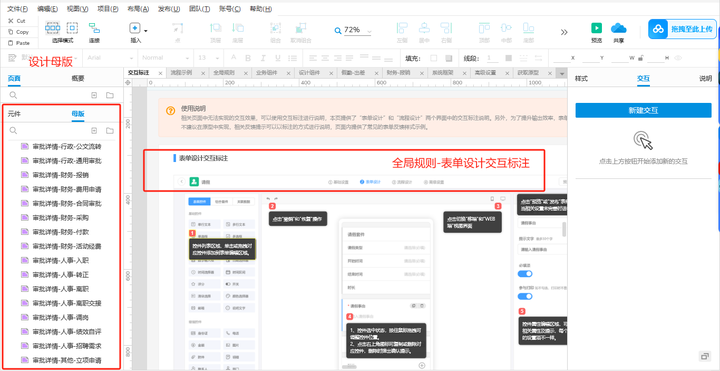The width and height of the screenshot is (720, 371).
Task: Toggle italic text formatting
Action: pos(263,58)
